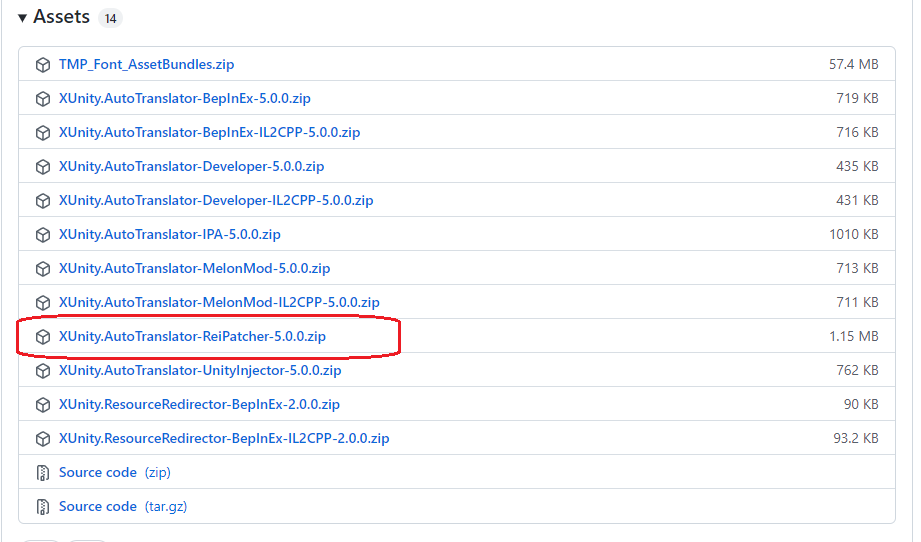Download XUnity.AutoTranslator-IPA-5.0.0.zip
The height and width of the screenshot is (542, 921).
pyautogui.click(x=170, y=234)
